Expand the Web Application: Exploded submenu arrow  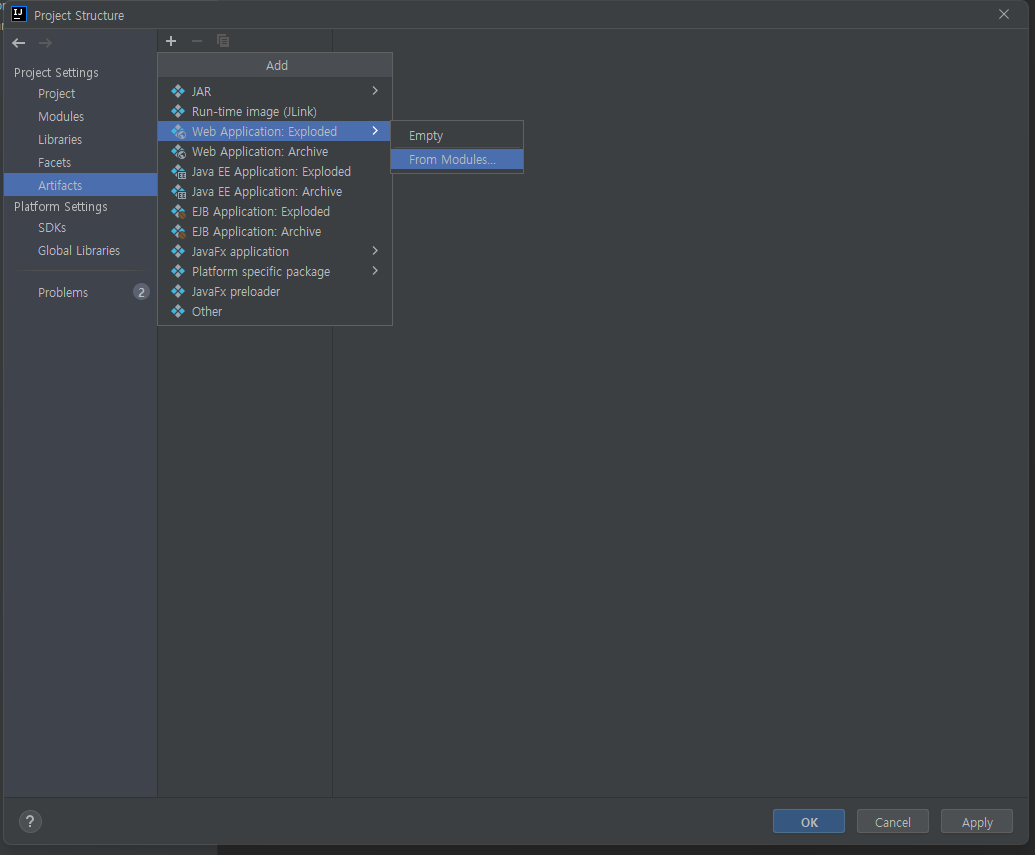(x=375, y=131)
